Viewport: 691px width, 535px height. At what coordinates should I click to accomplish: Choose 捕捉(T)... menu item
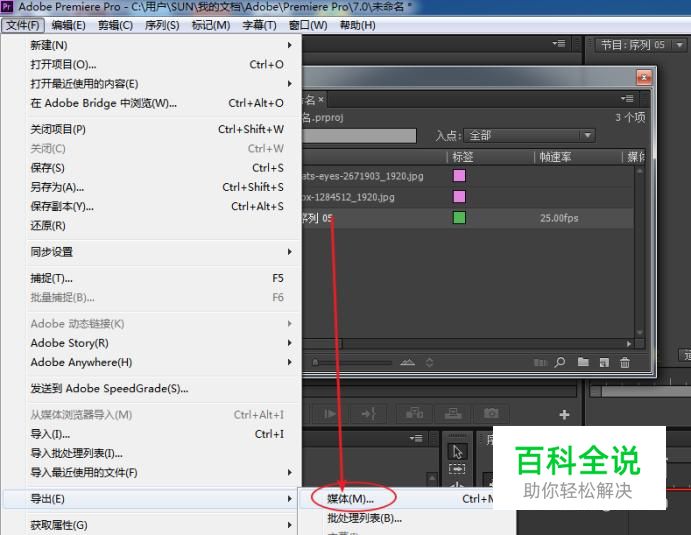point(151,278)
